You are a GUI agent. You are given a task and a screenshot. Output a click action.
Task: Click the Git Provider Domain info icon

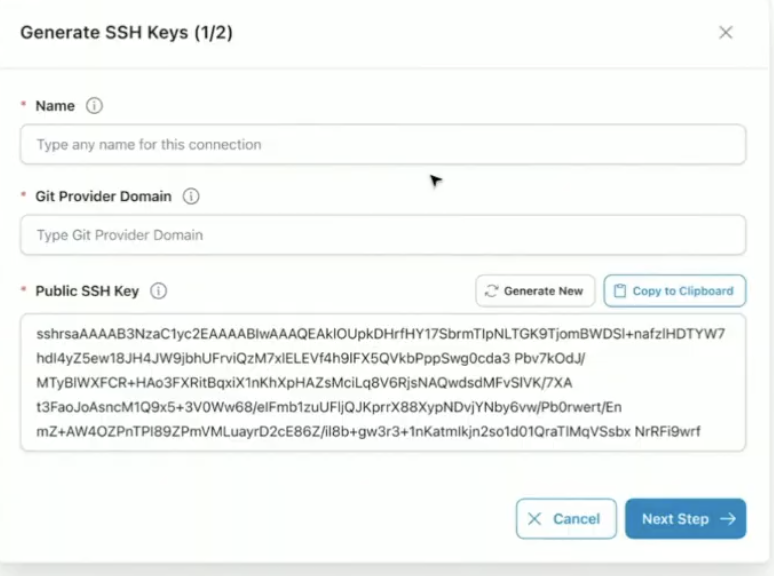191,197
